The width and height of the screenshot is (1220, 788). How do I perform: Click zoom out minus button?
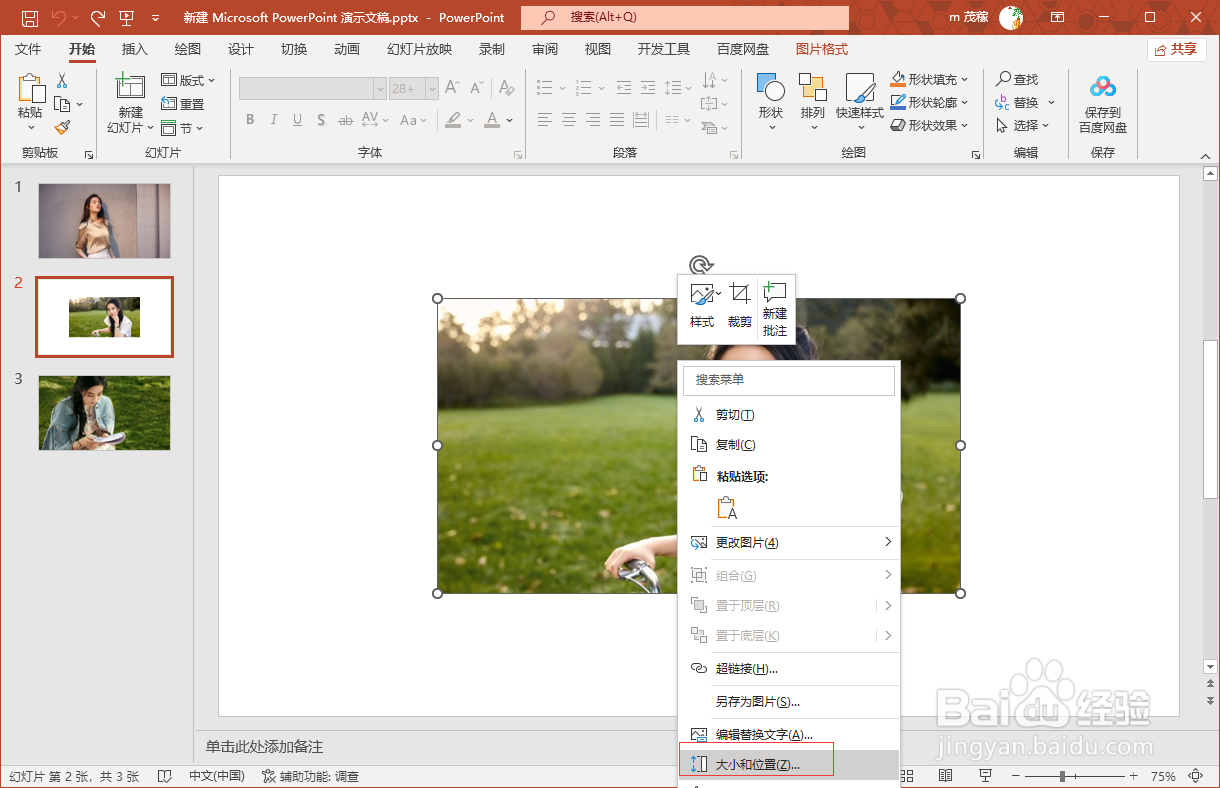1018,776
